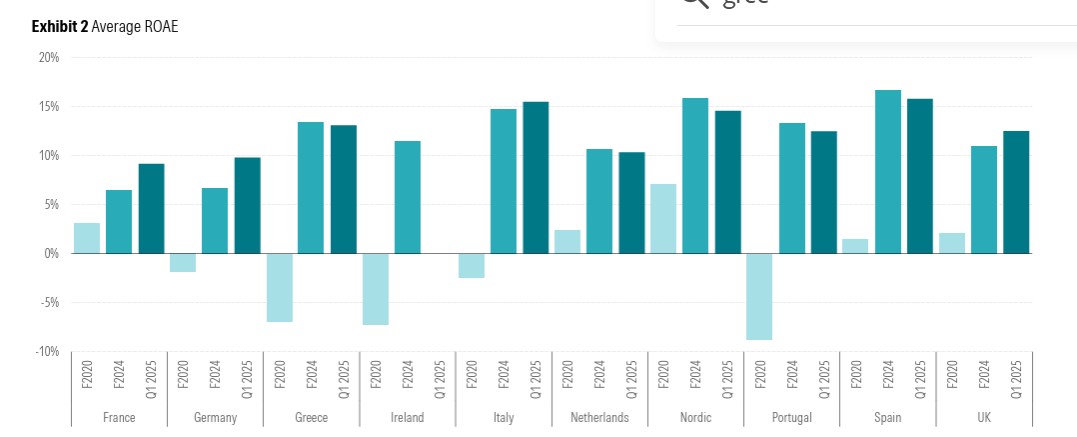Click Greece's negative F2020 bar
This screenshot has width=1077, height=437.
tap(279, 287)
